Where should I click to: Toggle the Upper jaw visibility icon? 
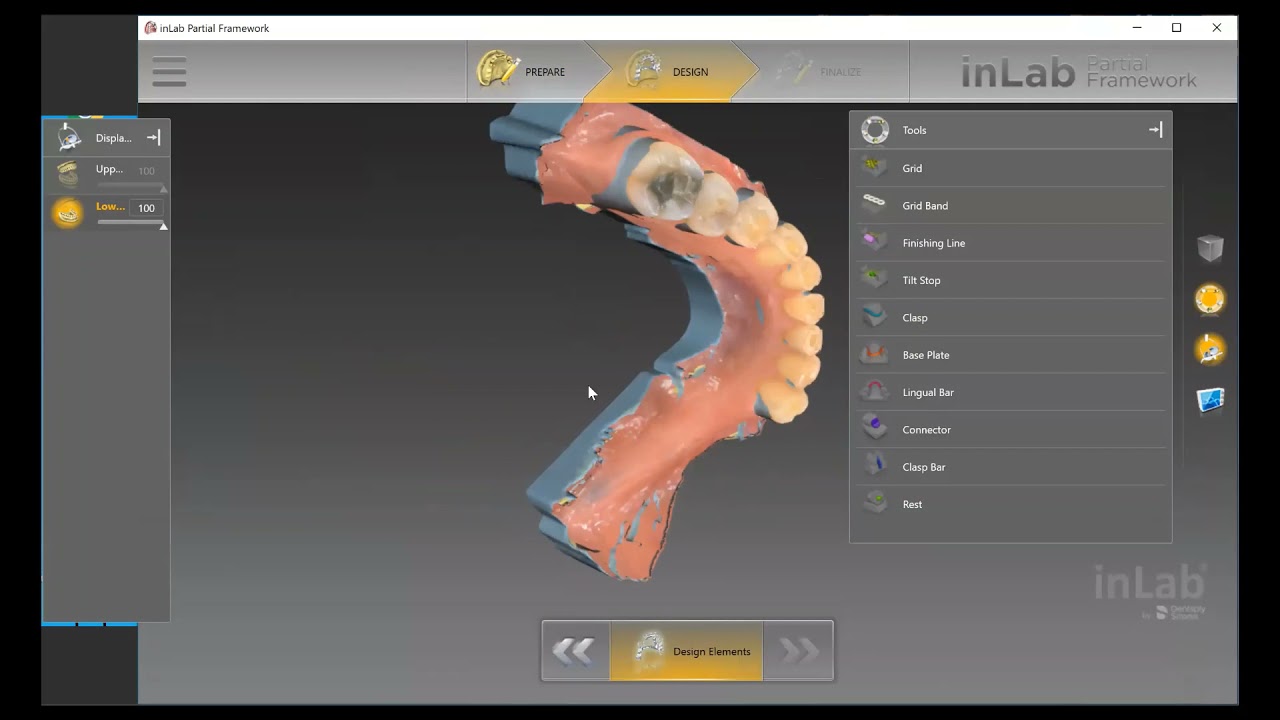click(x=68, y=174)
